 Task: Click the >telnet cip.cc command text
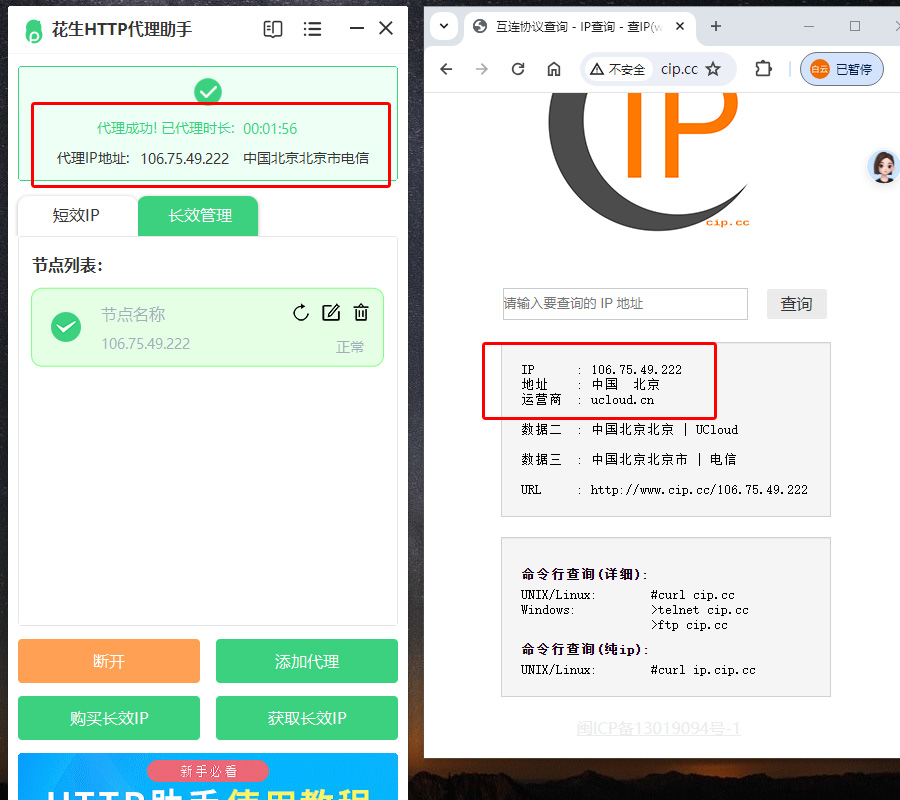click(700, 610)
